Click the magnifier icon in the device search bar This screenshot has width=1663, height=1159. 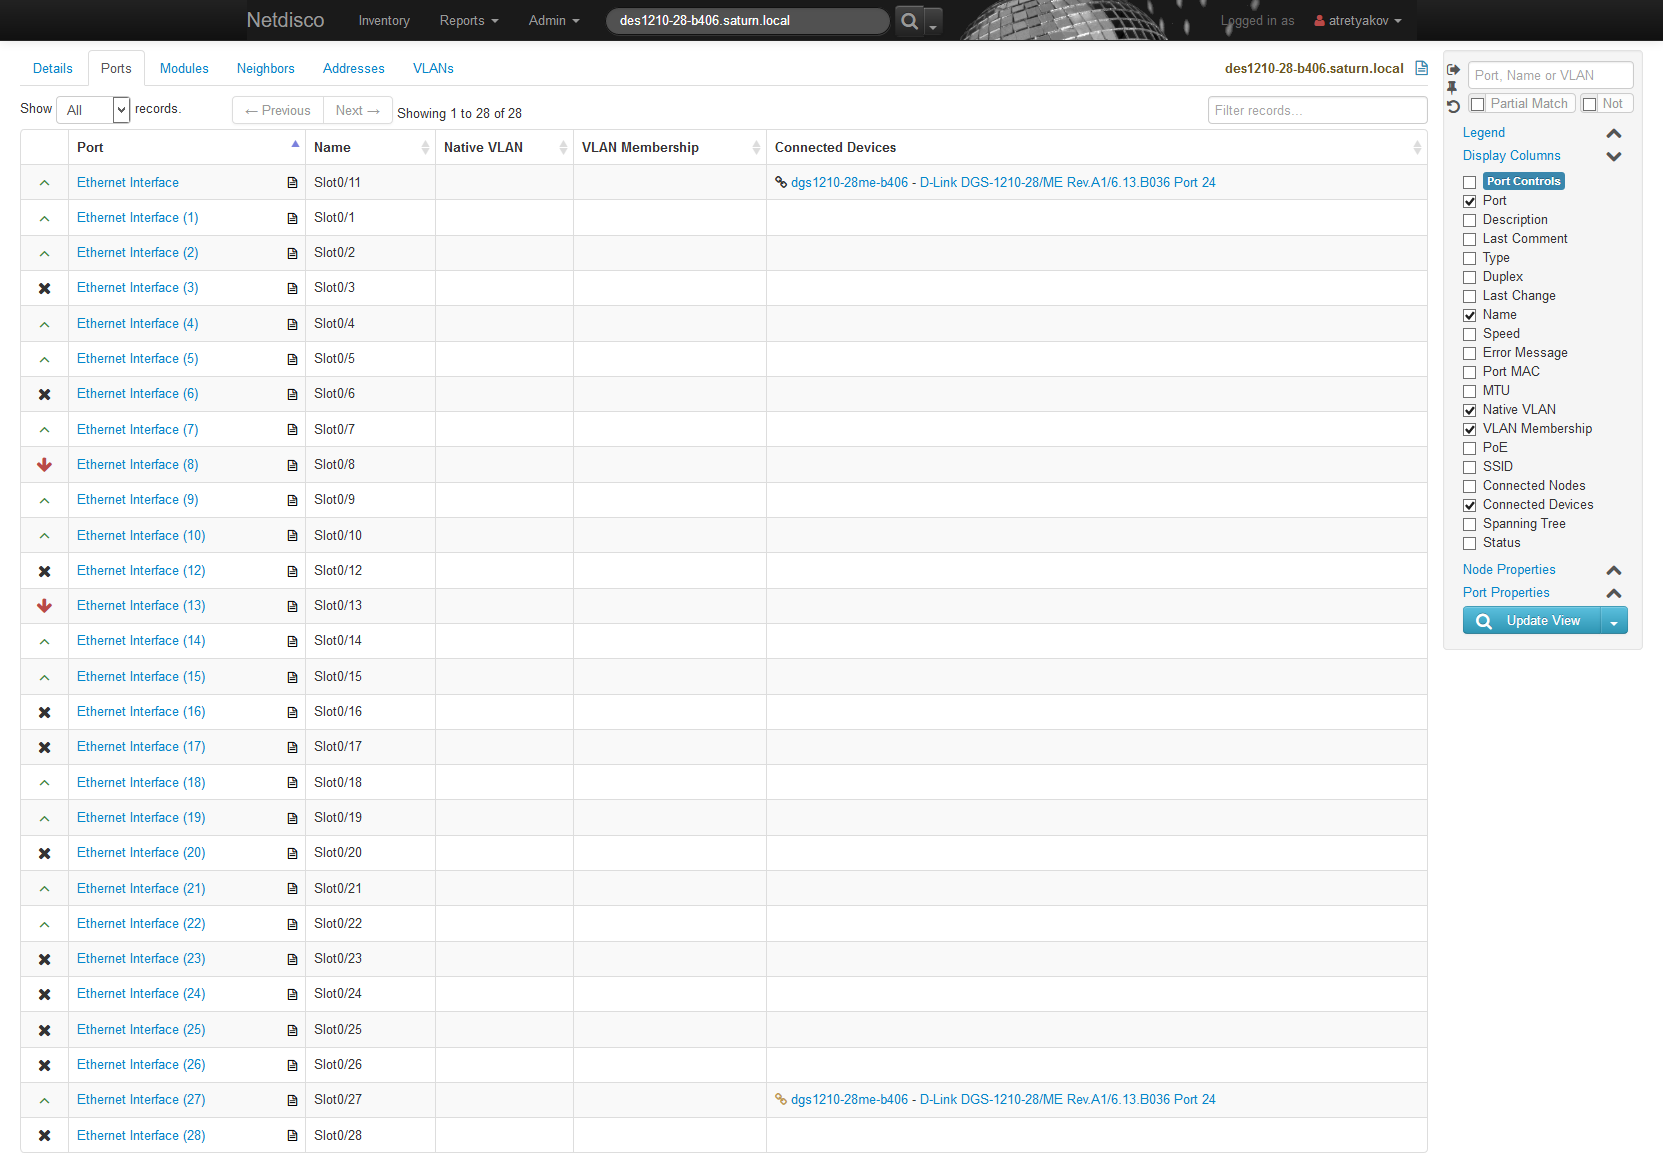point(908,20)
